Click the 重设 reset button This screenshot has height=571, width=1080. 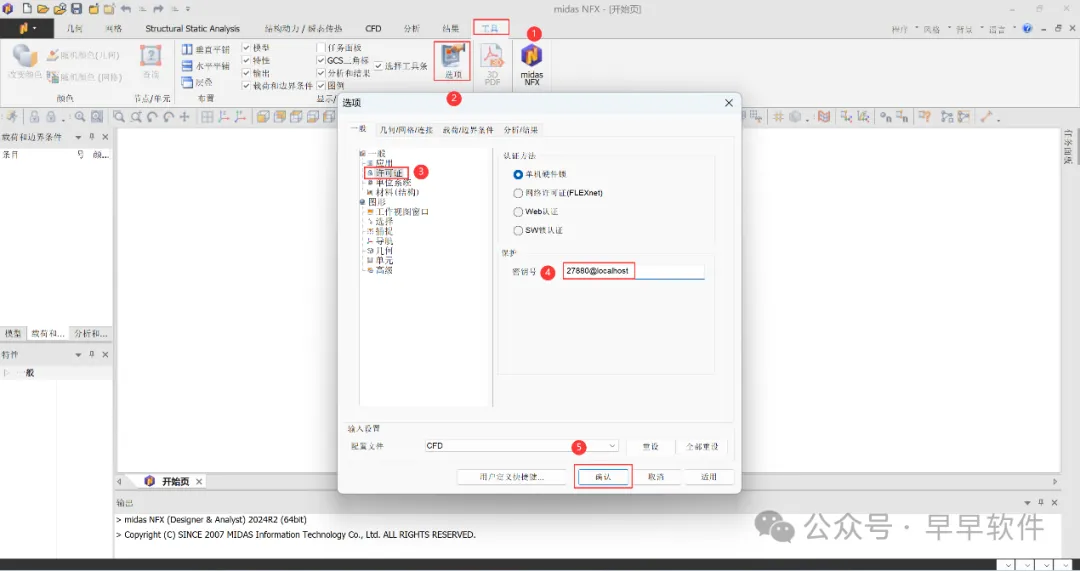click(650, 446)
